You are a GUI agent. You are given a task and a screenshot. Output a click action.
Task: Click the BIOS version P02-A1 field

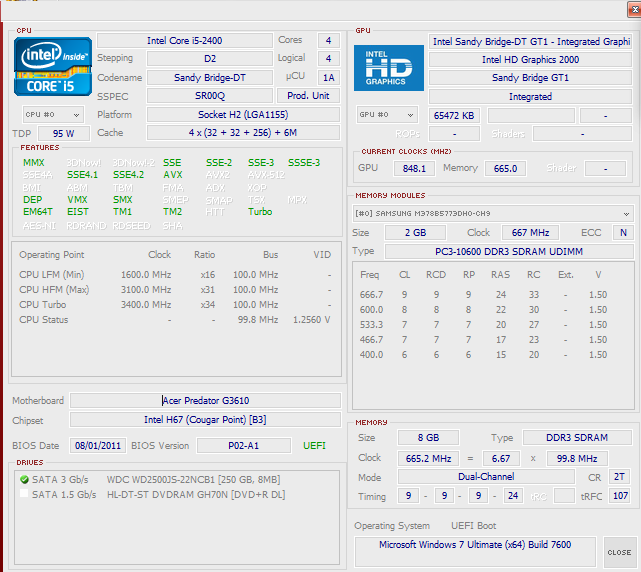244,446
